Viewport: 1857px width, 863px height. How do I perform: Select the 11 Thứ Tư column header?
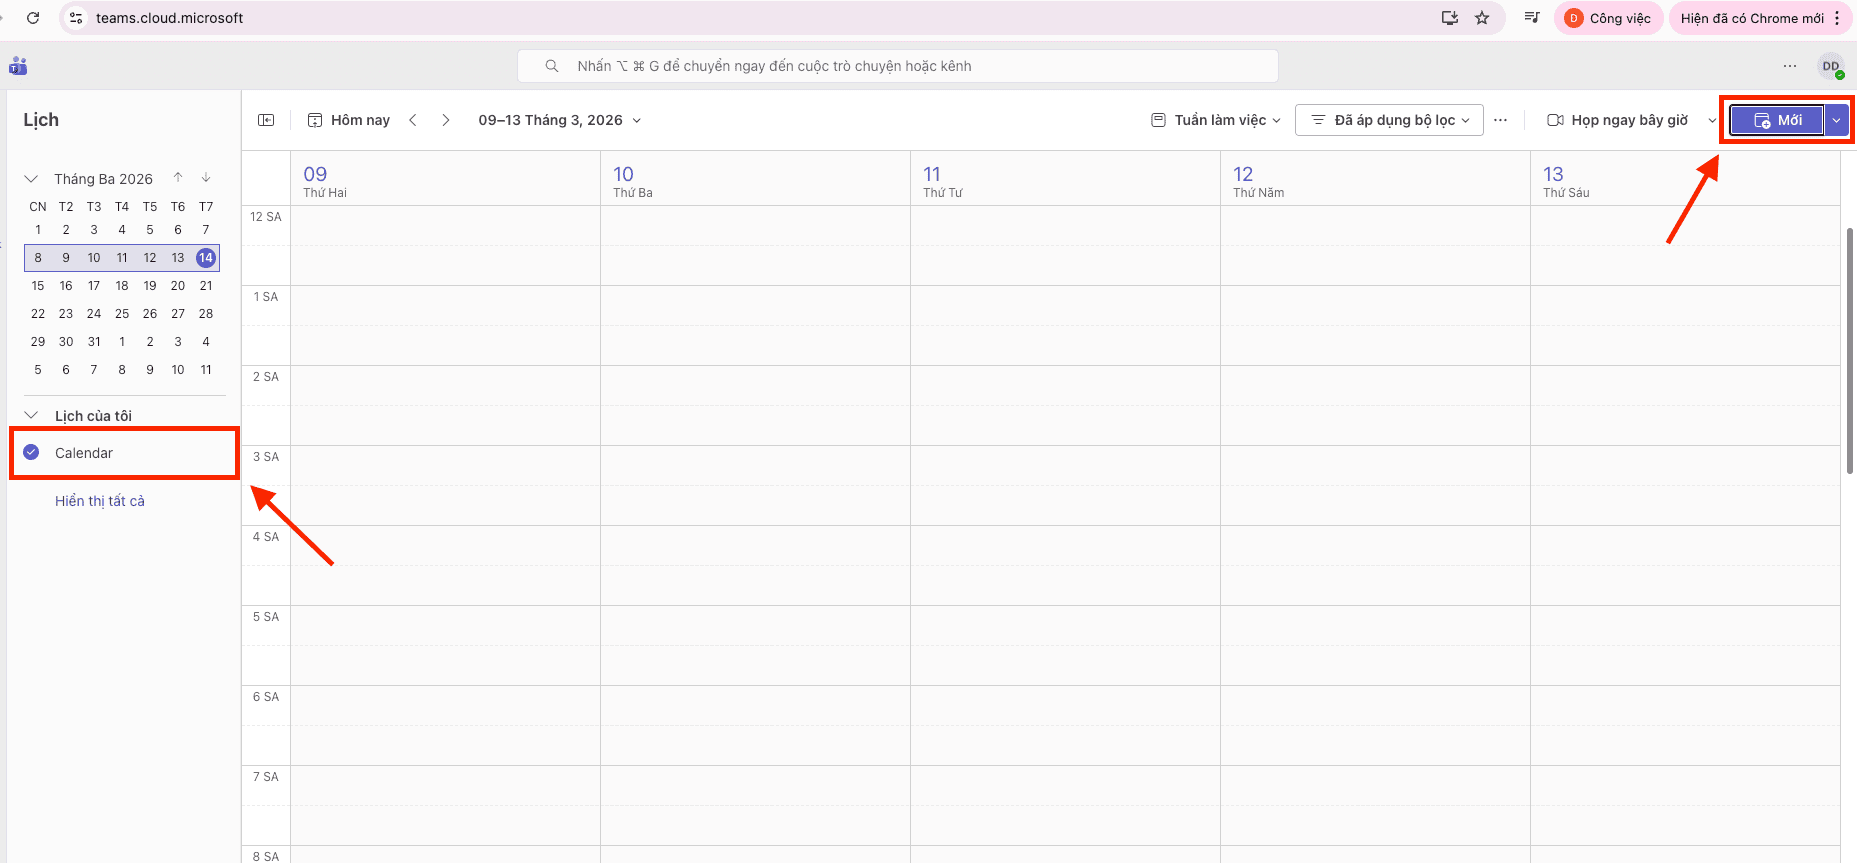(x=1065, y=180)
